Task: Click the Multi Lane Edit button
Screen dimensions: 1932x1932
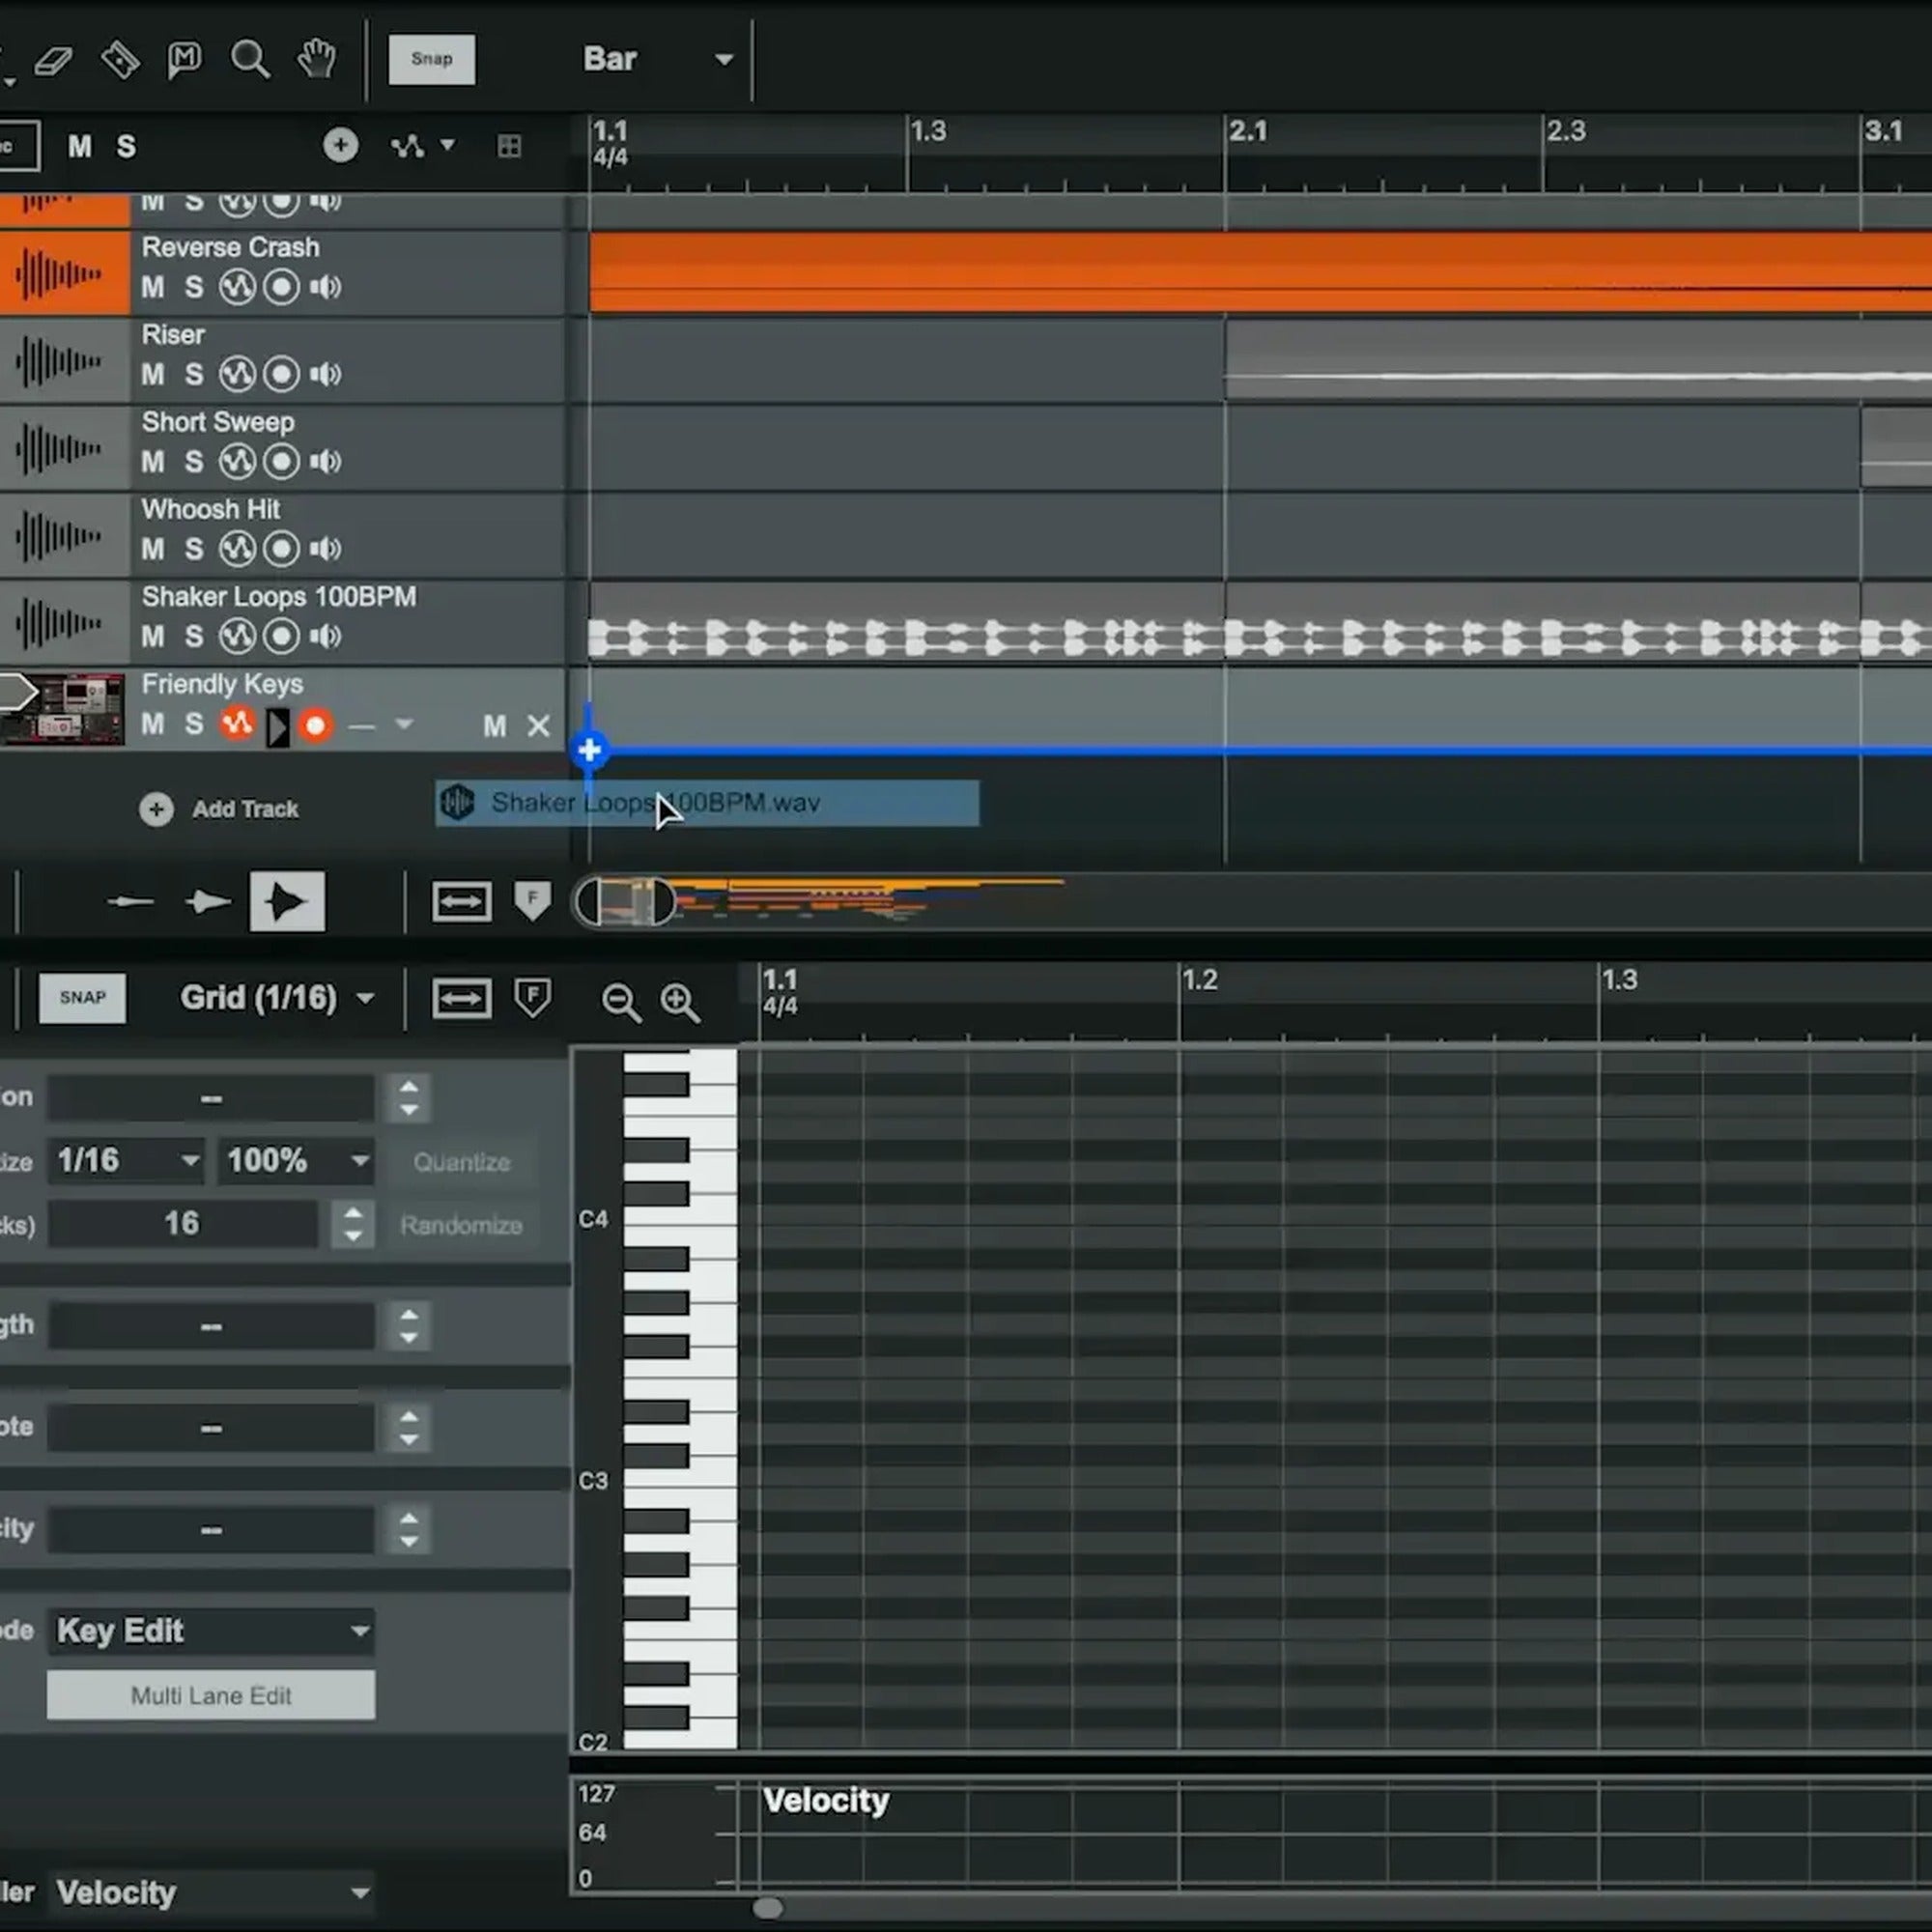Action: pyautogui.click(x=211, y=1696)
